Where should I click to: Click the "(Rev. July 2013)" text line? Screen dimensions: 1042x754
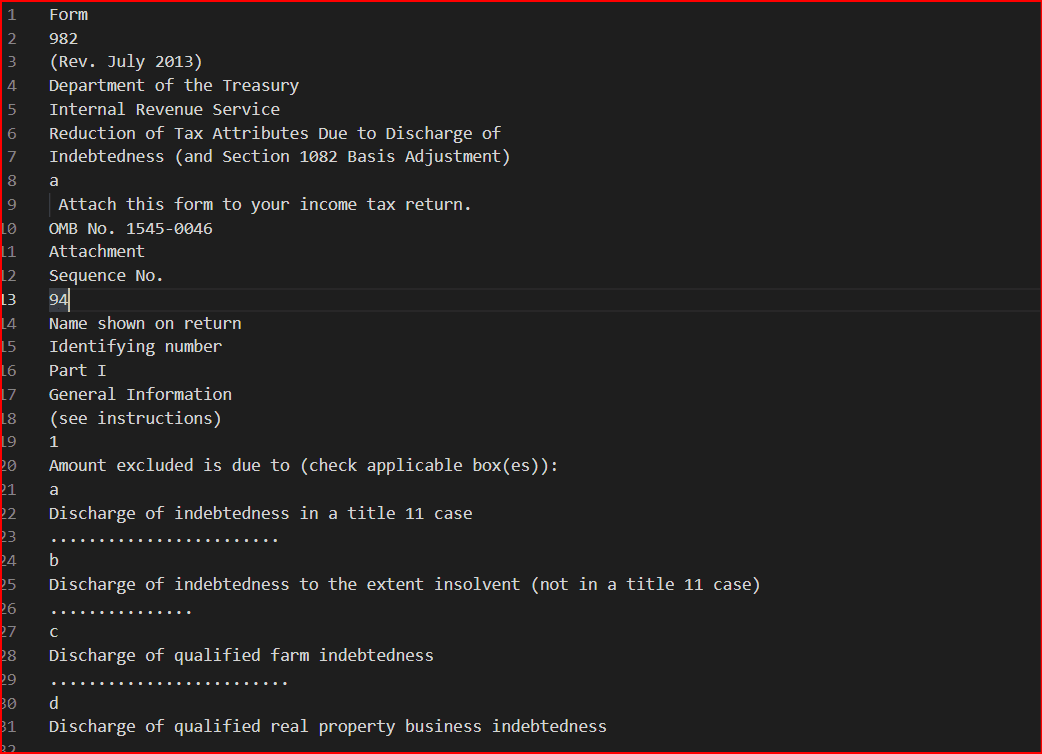[125, 62]
